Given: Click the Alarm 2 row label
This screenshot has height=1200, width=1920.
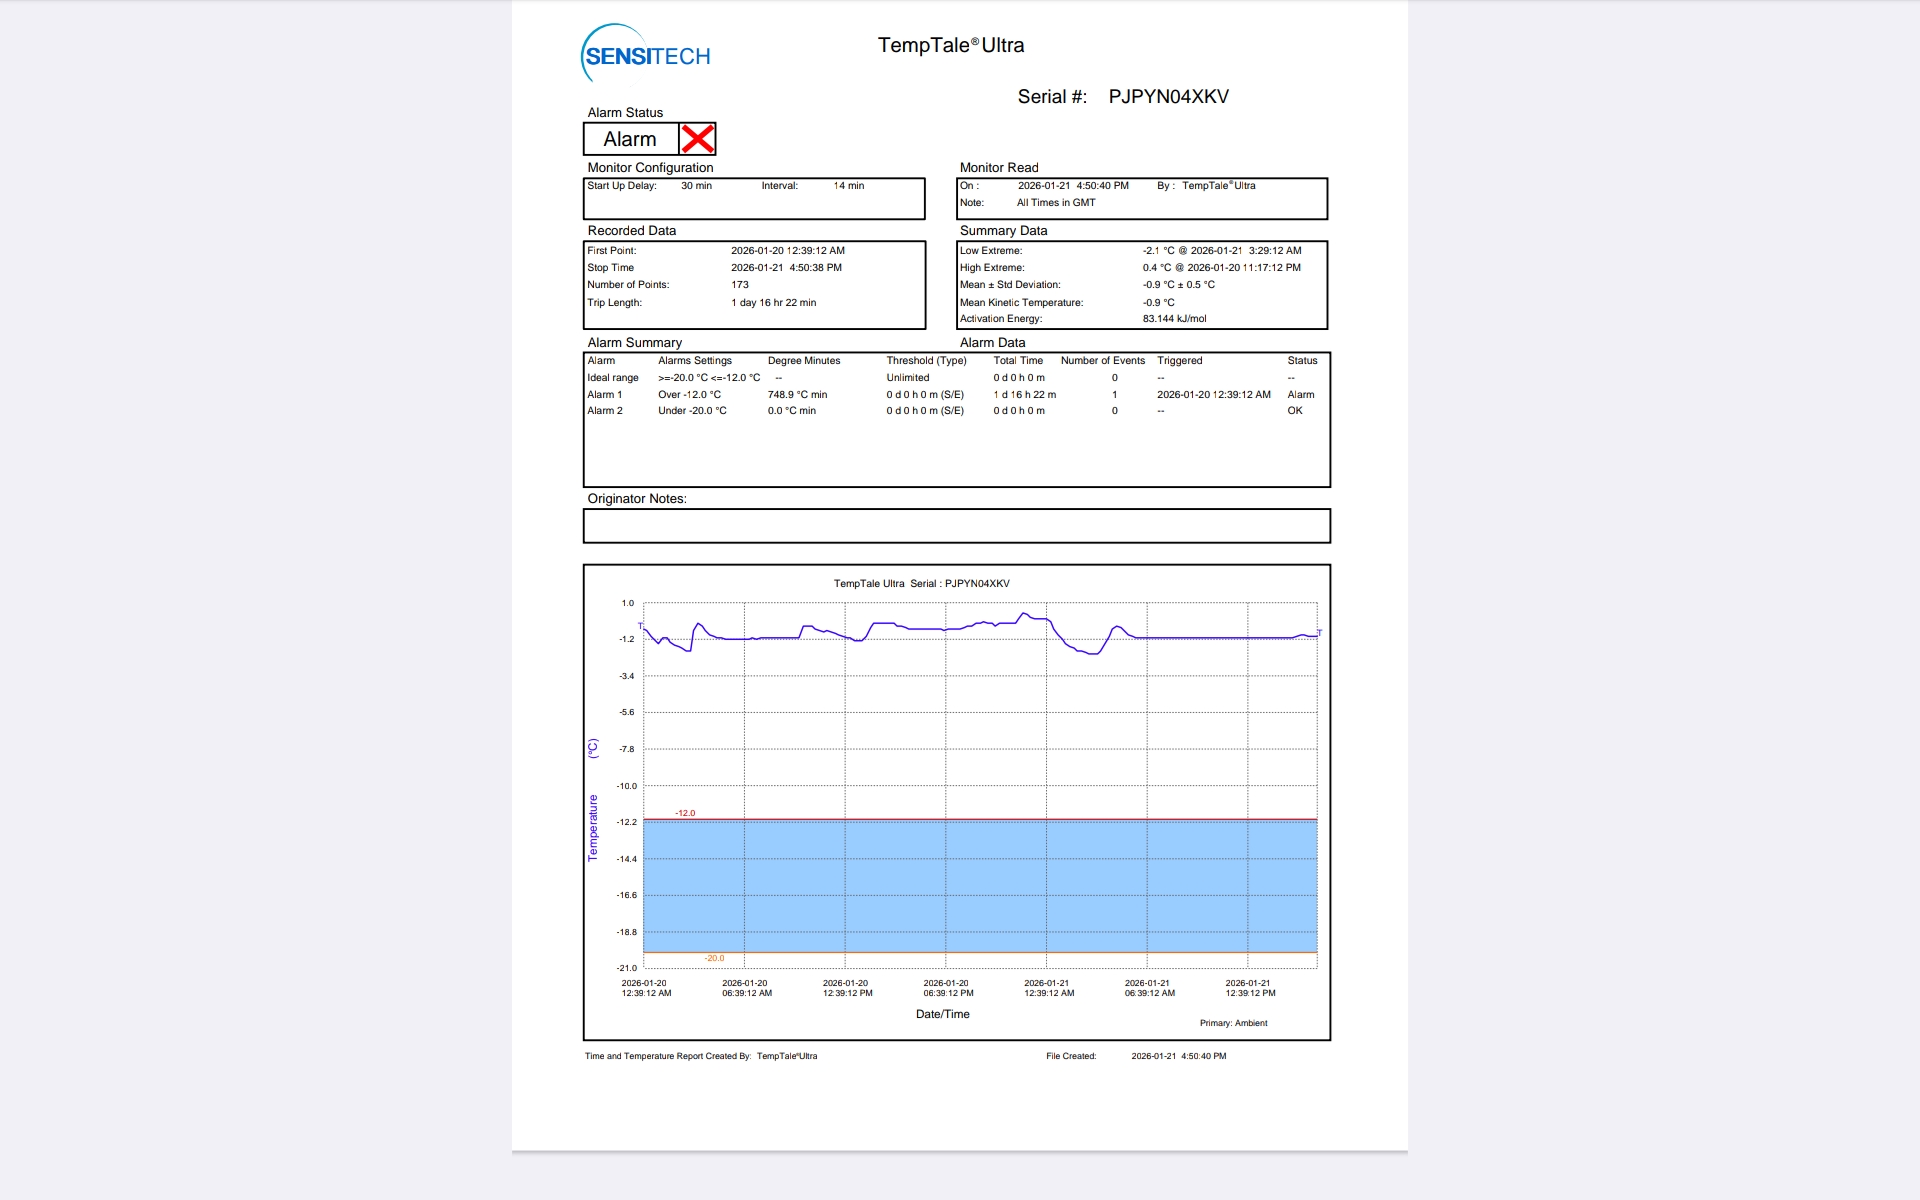Looking at the screenshot, I should point(605,411).
